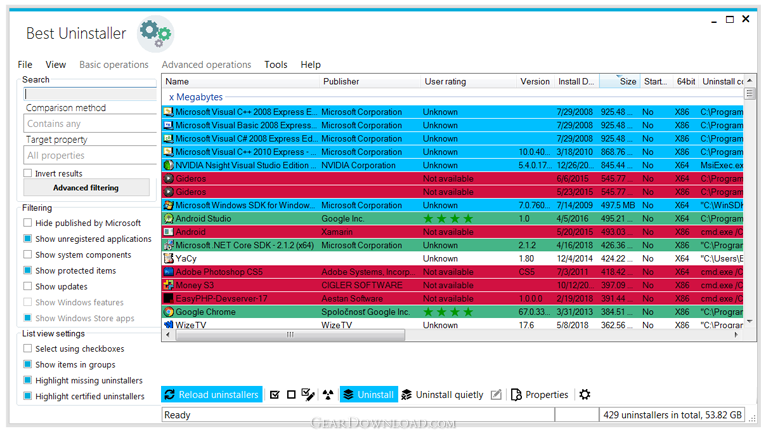Click the Xamarin Android row icon
Image resolution: width=766 pixels, height=431 pixels.
pos(169,232)
